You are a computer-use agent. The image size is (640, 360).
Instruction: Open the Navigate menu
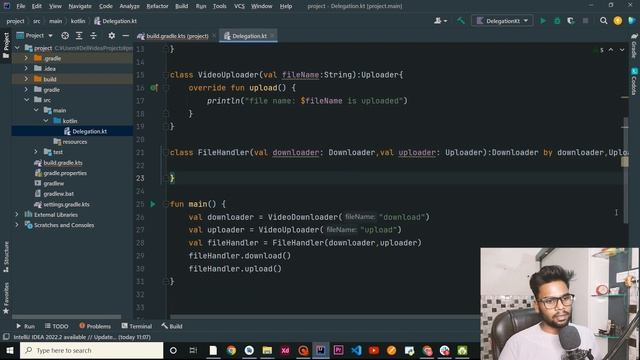pos(80,6)
